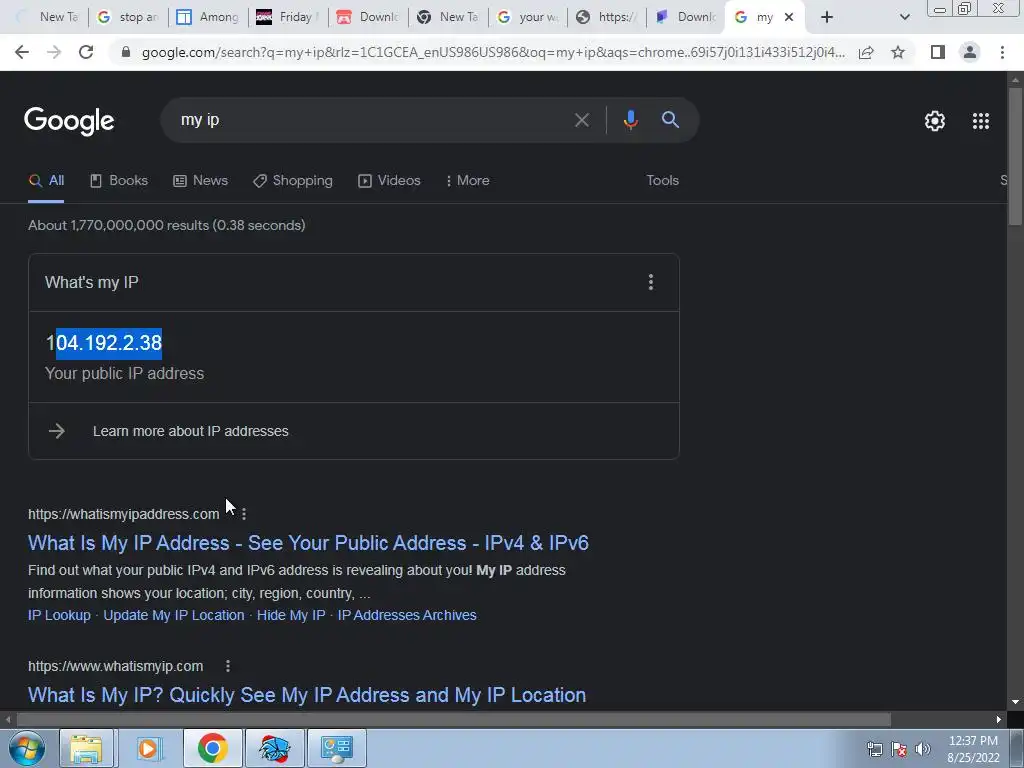Click Learn more about IP addresses
The height and width of the screenshot is (768, 1024).
[191, 431]
